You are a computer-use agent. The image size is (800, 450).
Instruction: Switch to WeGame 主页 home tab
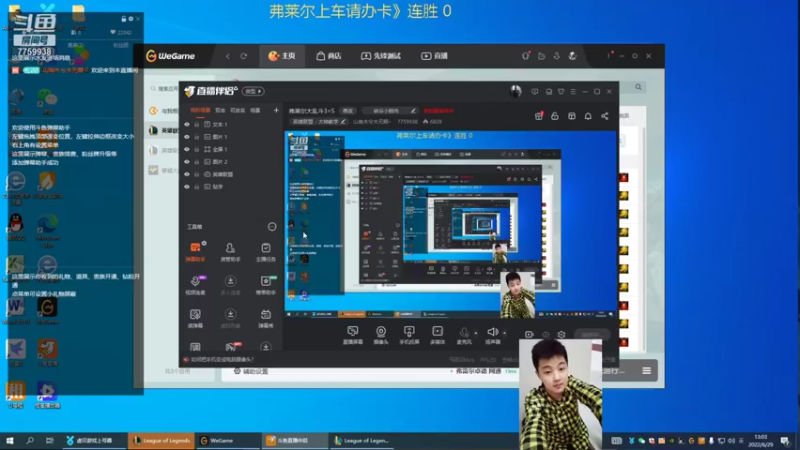[282, 56]
